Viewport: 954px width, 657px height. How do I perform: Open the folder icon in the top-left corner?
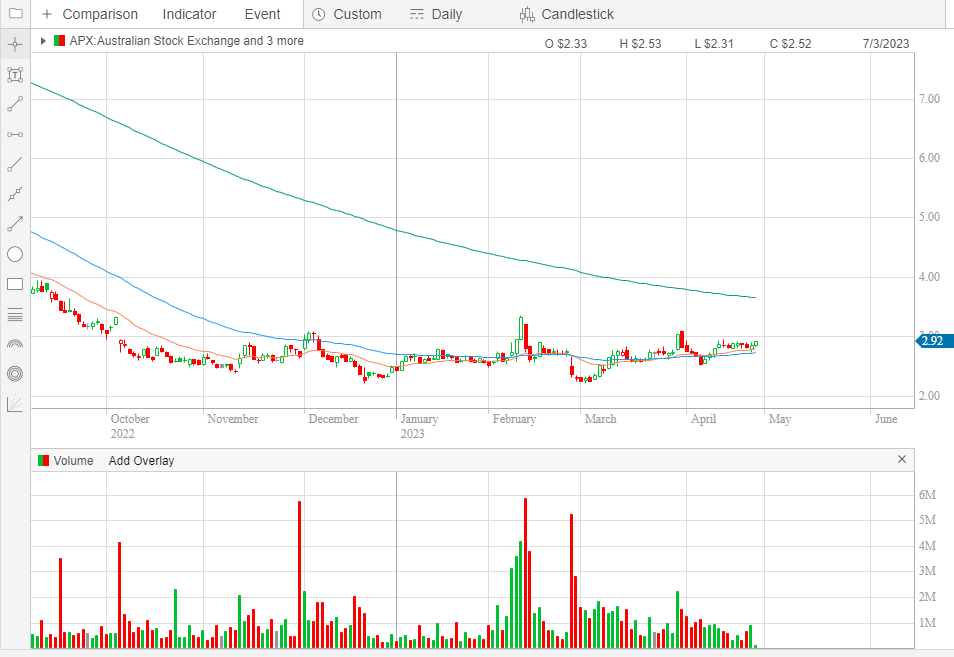click(x=16, y=13)
